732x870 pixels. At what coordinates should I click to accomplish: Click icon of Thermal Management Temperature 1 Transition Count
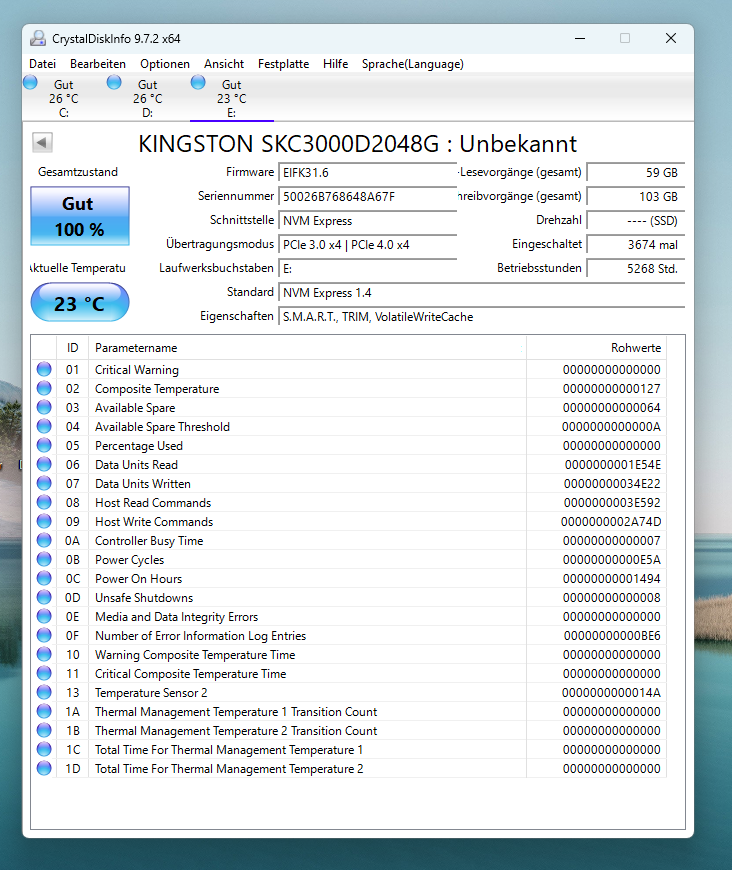44,711
